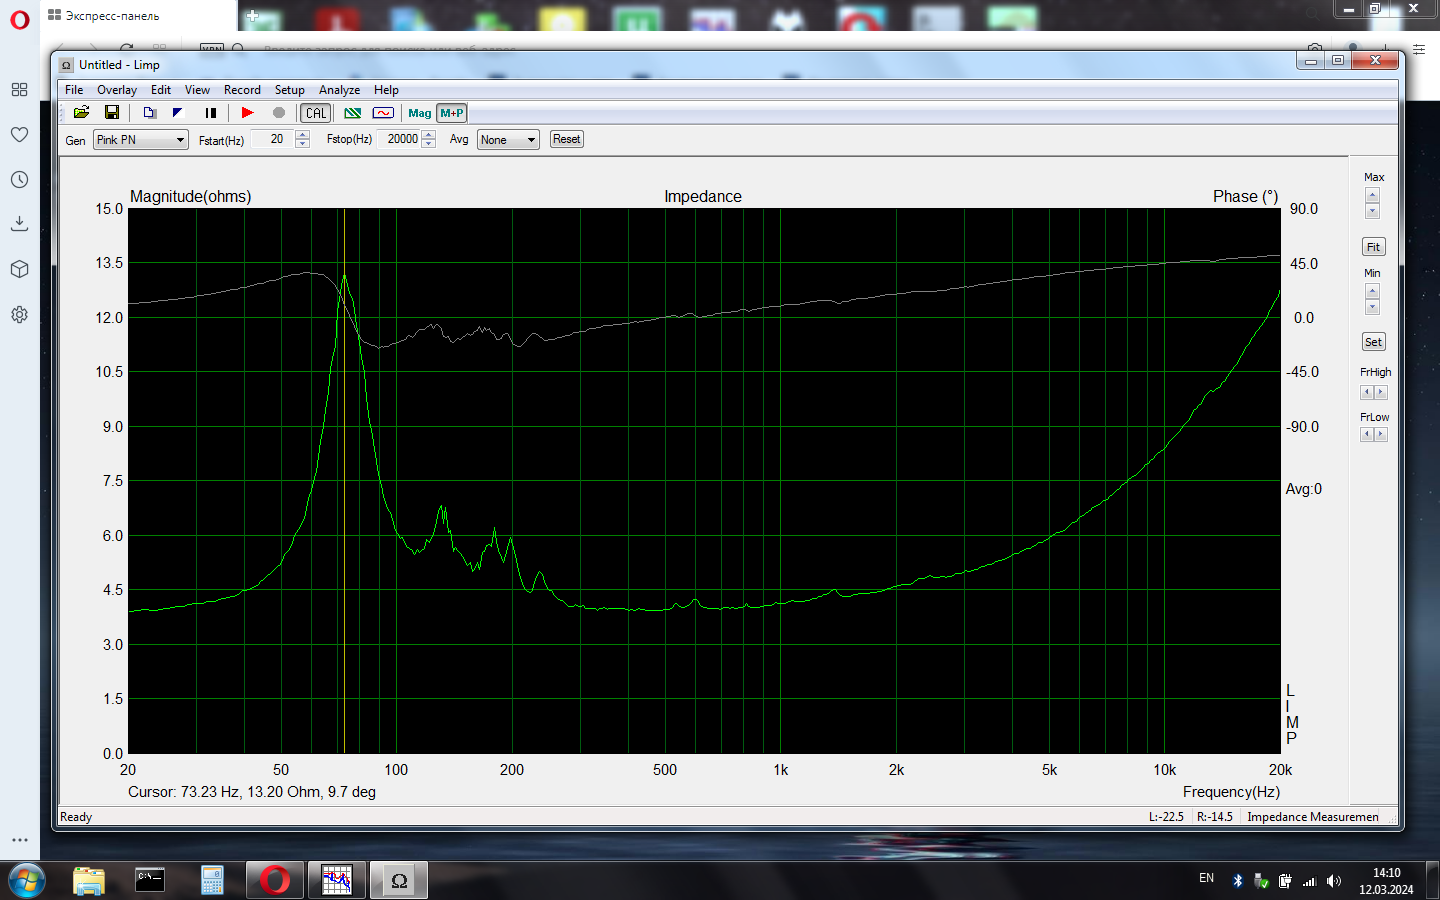Toggle the Mag magnitude-only display

(420, 113)
